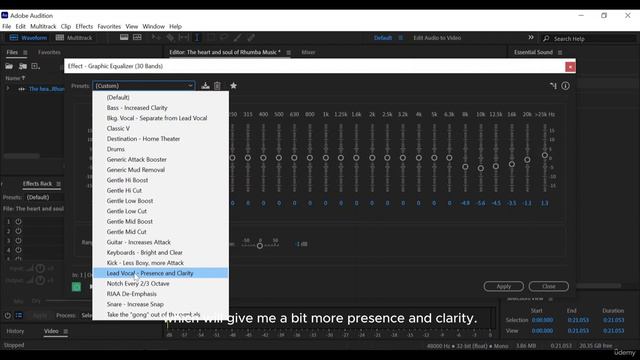The width and height of the screenshot is (640, 360).
Task: Close the Graphic Equalizer dialog with red X
Action: (x=570, y=67)
